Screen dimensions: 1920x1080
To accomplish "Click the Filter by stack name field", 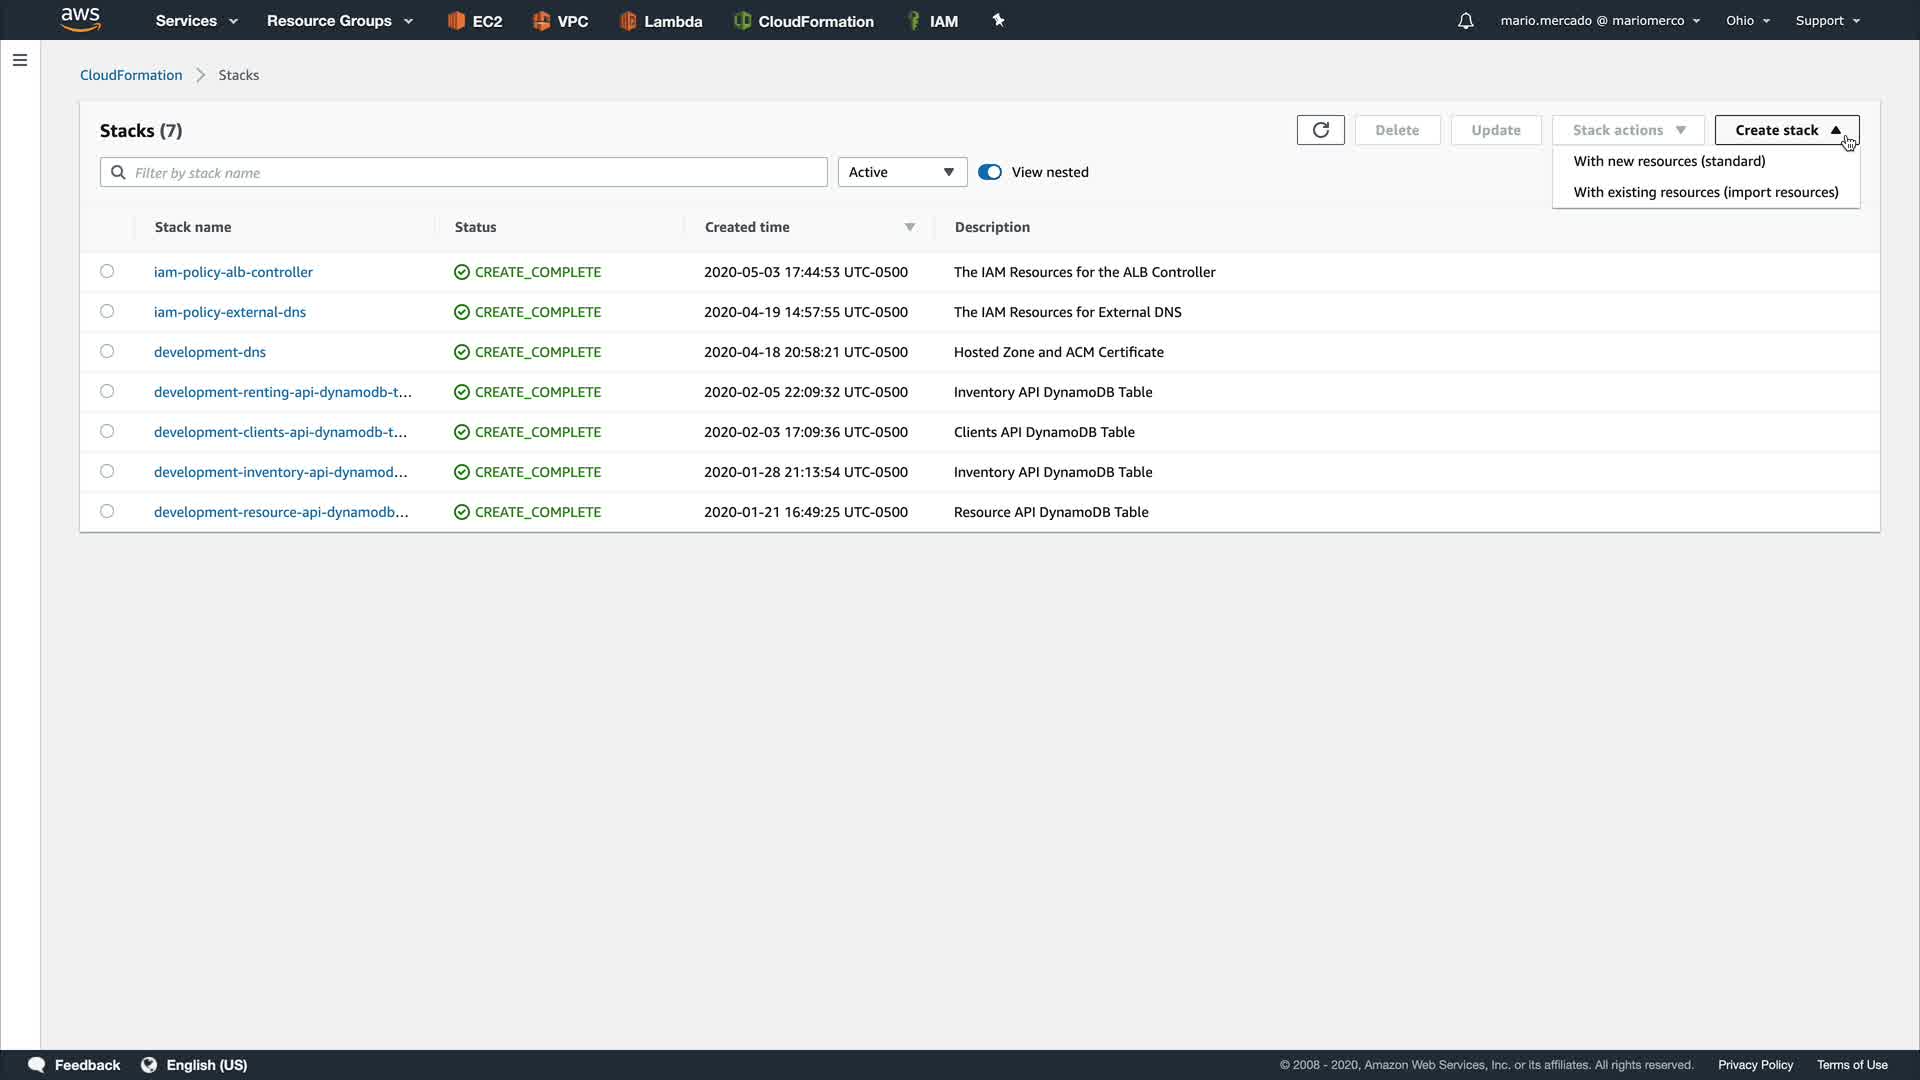I will coord(475,172).
